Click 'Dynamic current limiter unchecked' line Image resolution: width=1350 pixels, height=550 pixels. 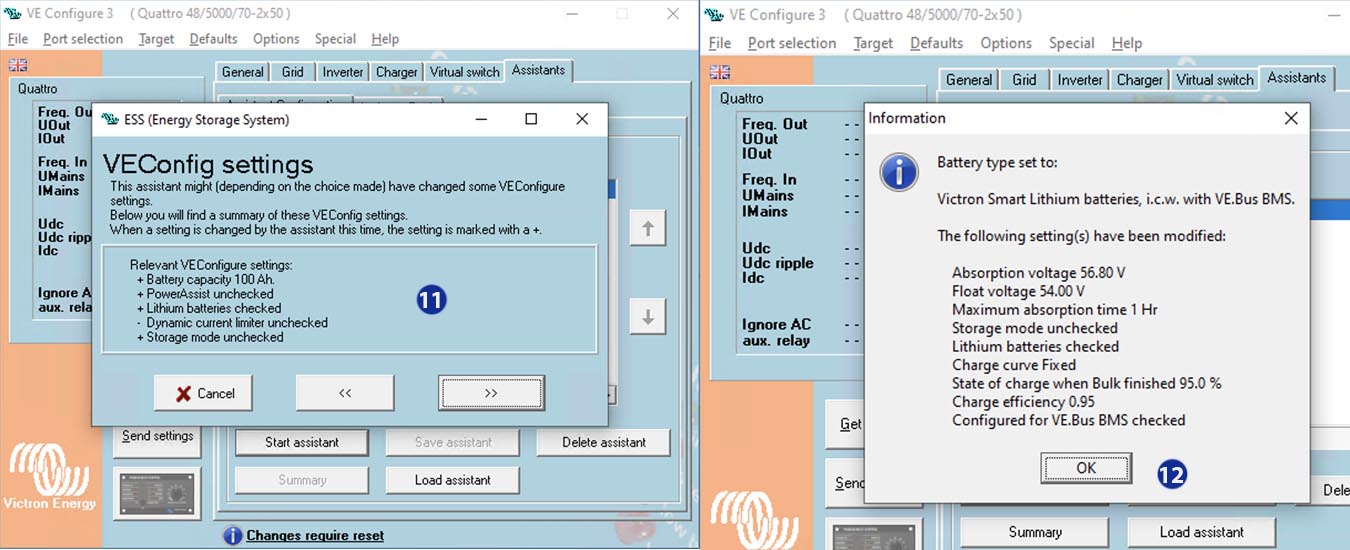tap(232, 323)
